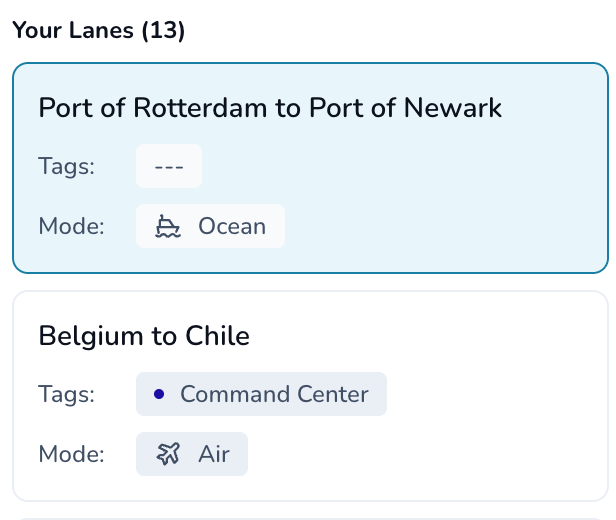Click the word Ocean beside the ship icon
The height and width of the screenshot is (520, 616).
(x=232, y=226)
